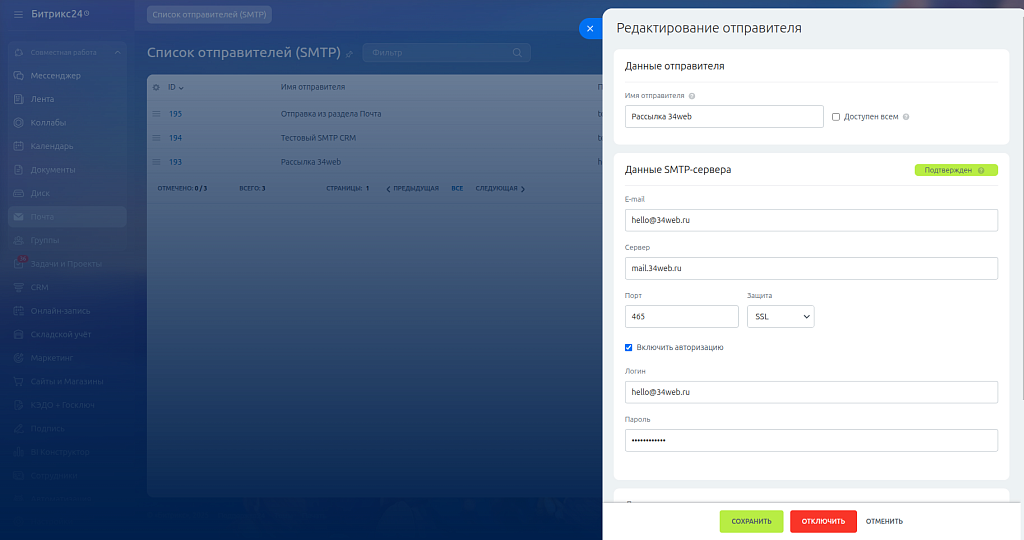Screen dimensions: 1024x540
Task: Click the grid settings gear icon
Action: pyautogui.click(x=156, y=88)
